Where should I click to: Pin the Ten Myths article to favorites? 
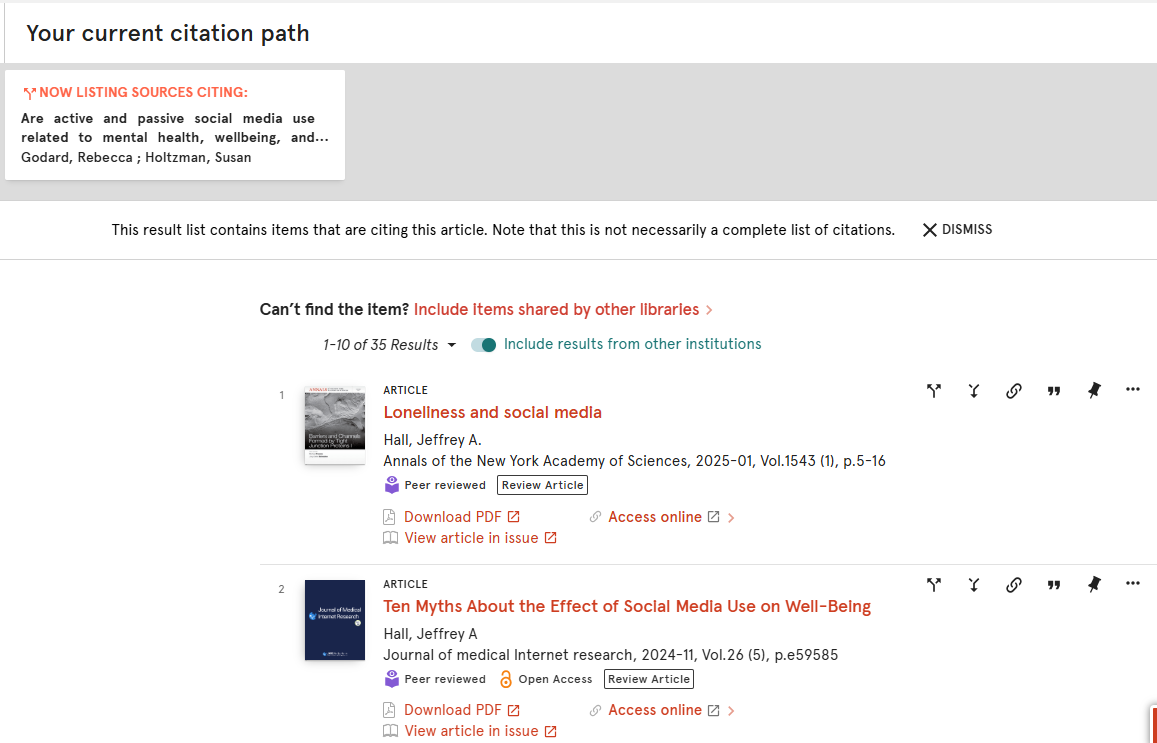[x=1094, y=585]
